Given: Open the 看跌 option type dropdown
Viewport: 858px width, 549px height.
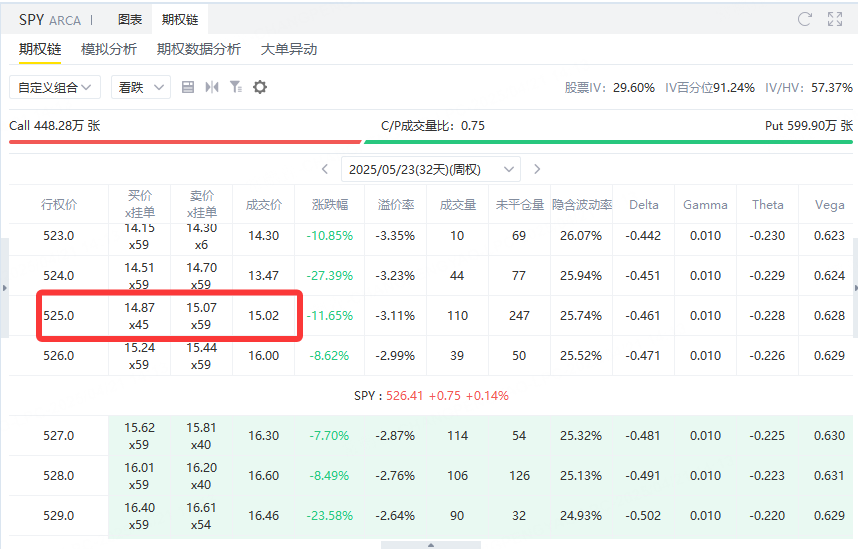Looking at the screenshot, I should click(141, 87).
